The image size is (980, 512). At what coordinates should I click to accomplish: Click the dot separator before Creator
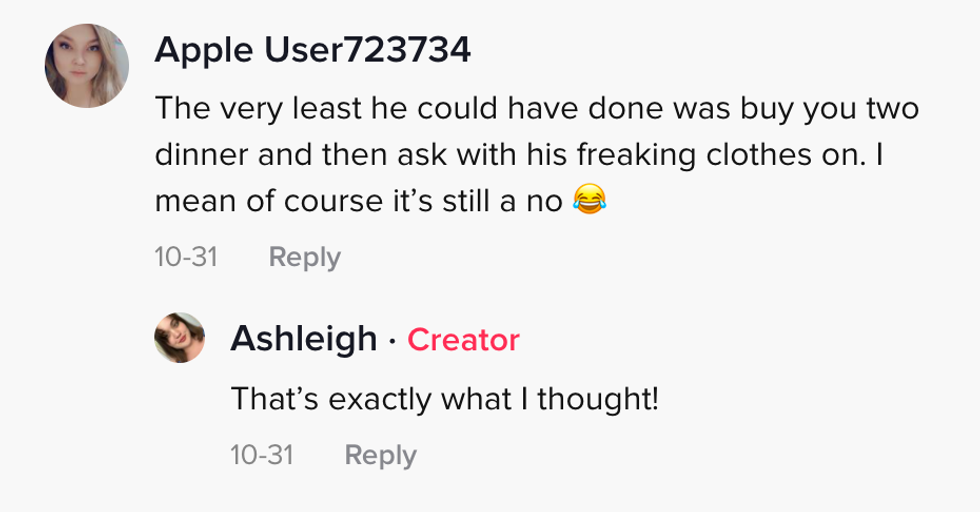(393, 341)
